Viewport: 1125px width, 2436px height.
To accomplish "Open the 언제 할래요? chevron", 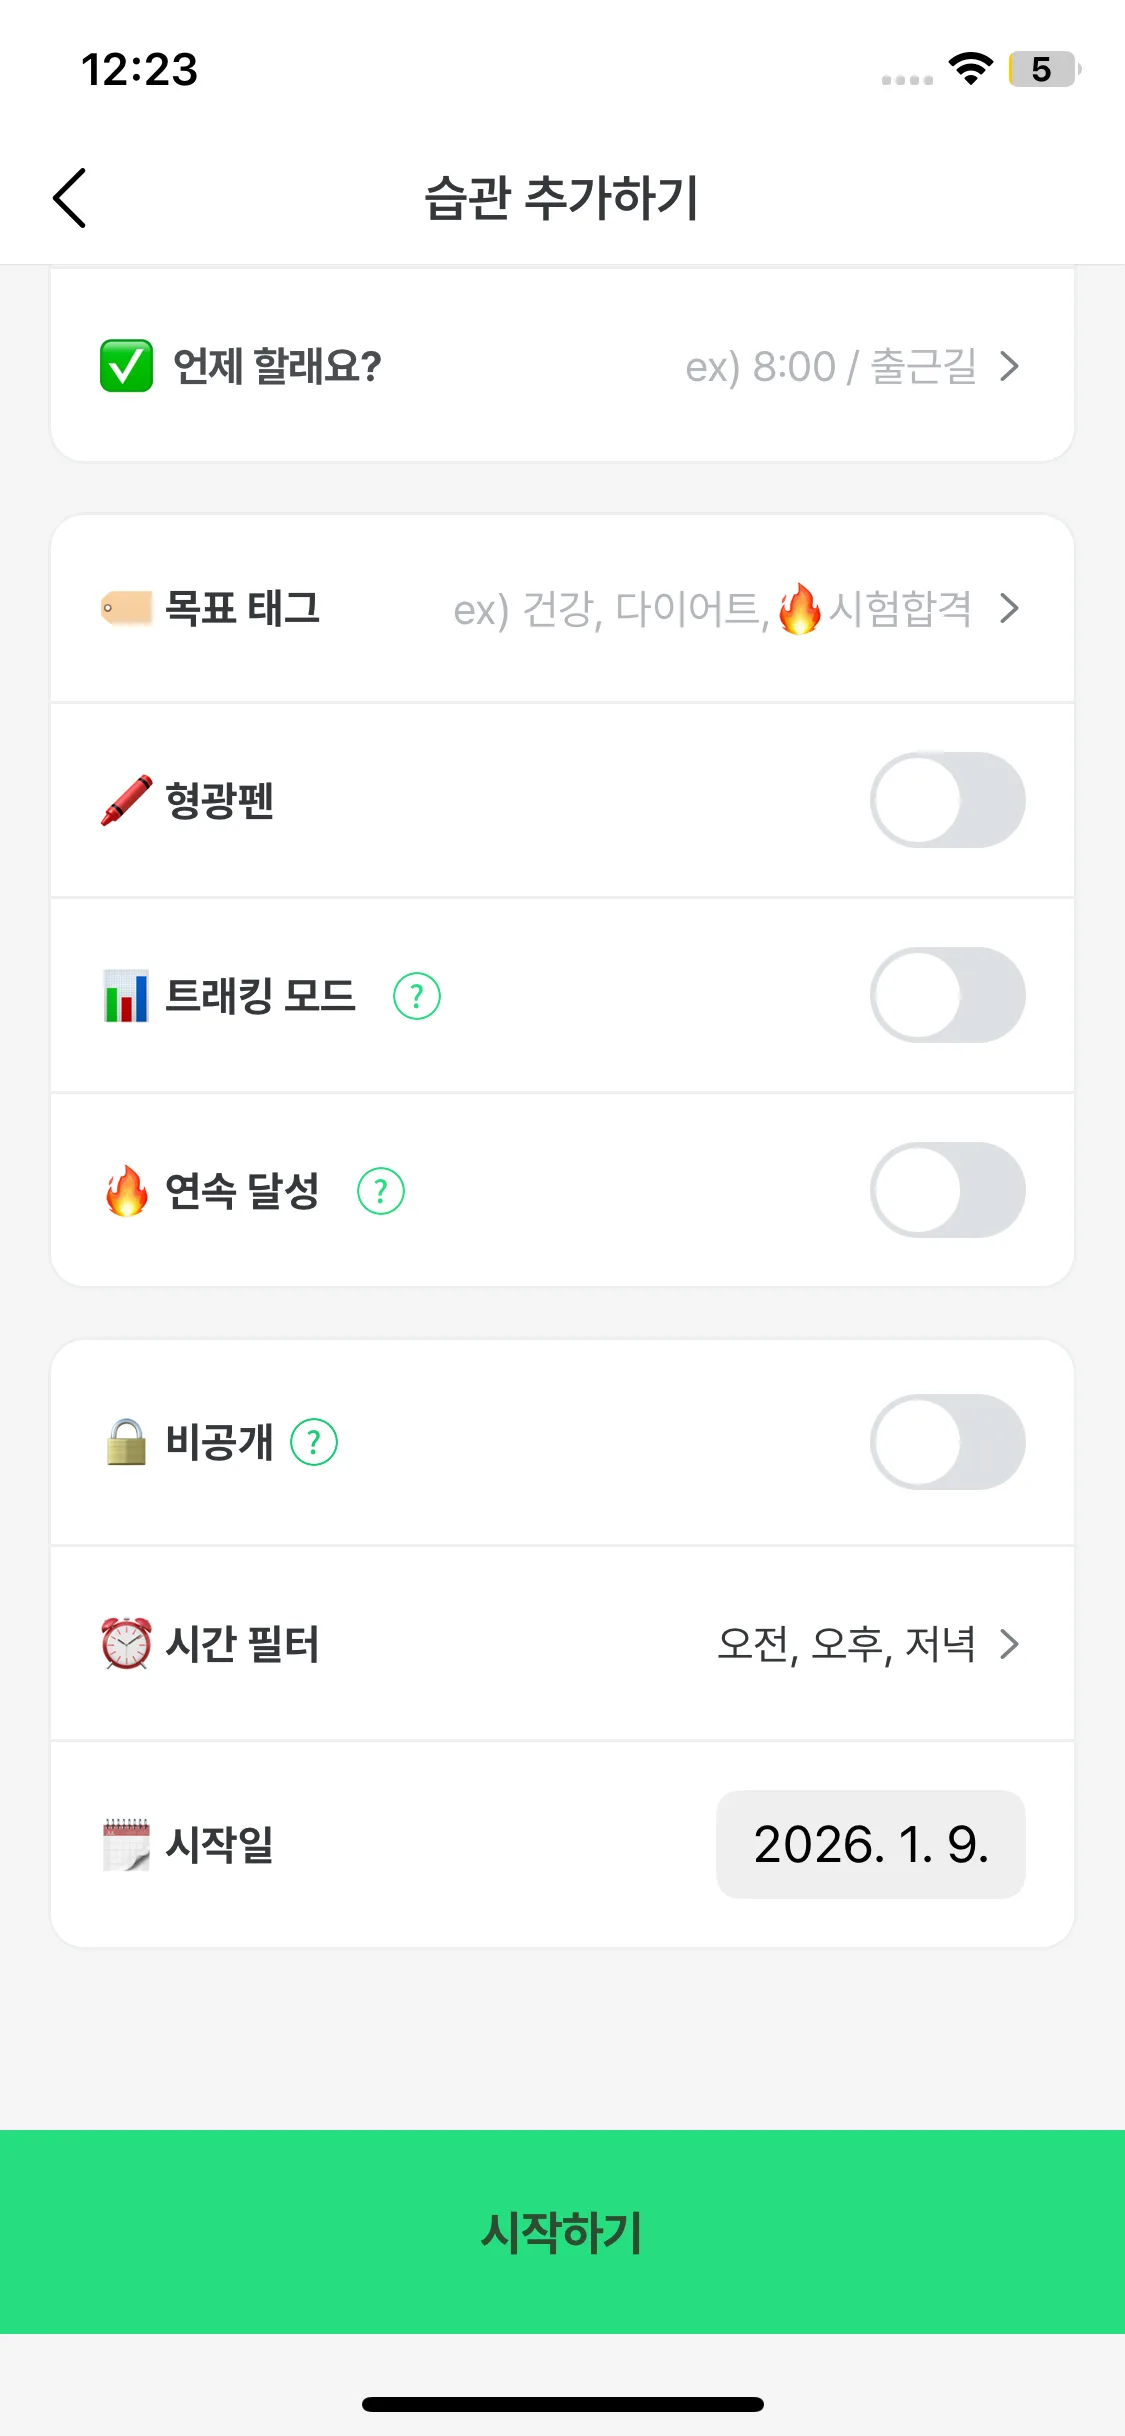I will 1010,367.
